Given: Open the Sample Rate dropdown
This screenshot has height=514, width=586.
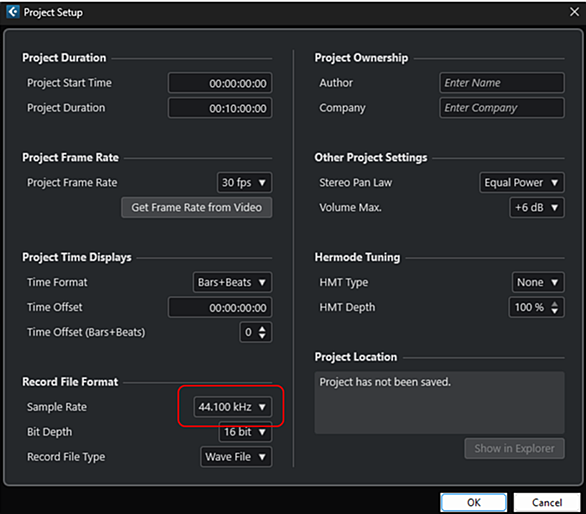Looking at the screenshot, I should tap(232, 407).
